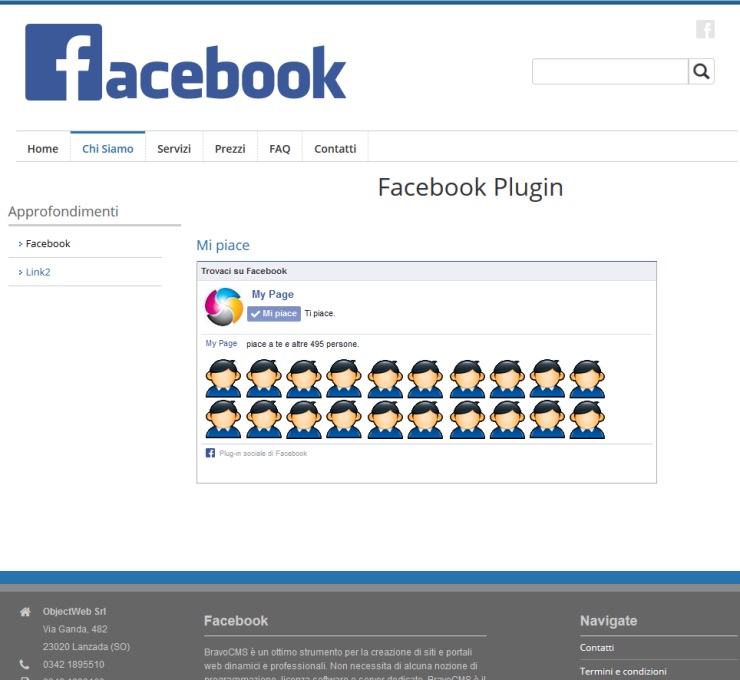Select the Chi Siamo tab
The image size is (740, 680).
click(108, 148)
